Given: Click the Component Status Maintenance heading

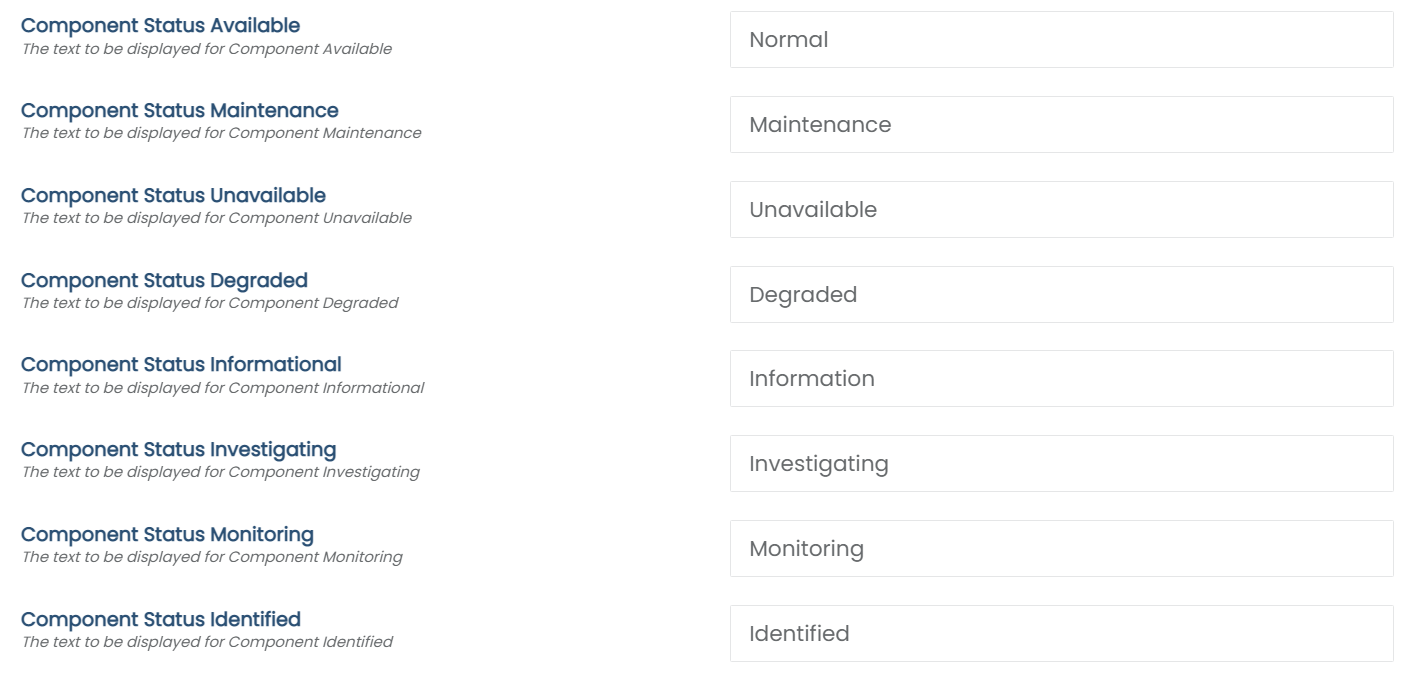Looking at the screenshot, I should (x=180, y=110).
